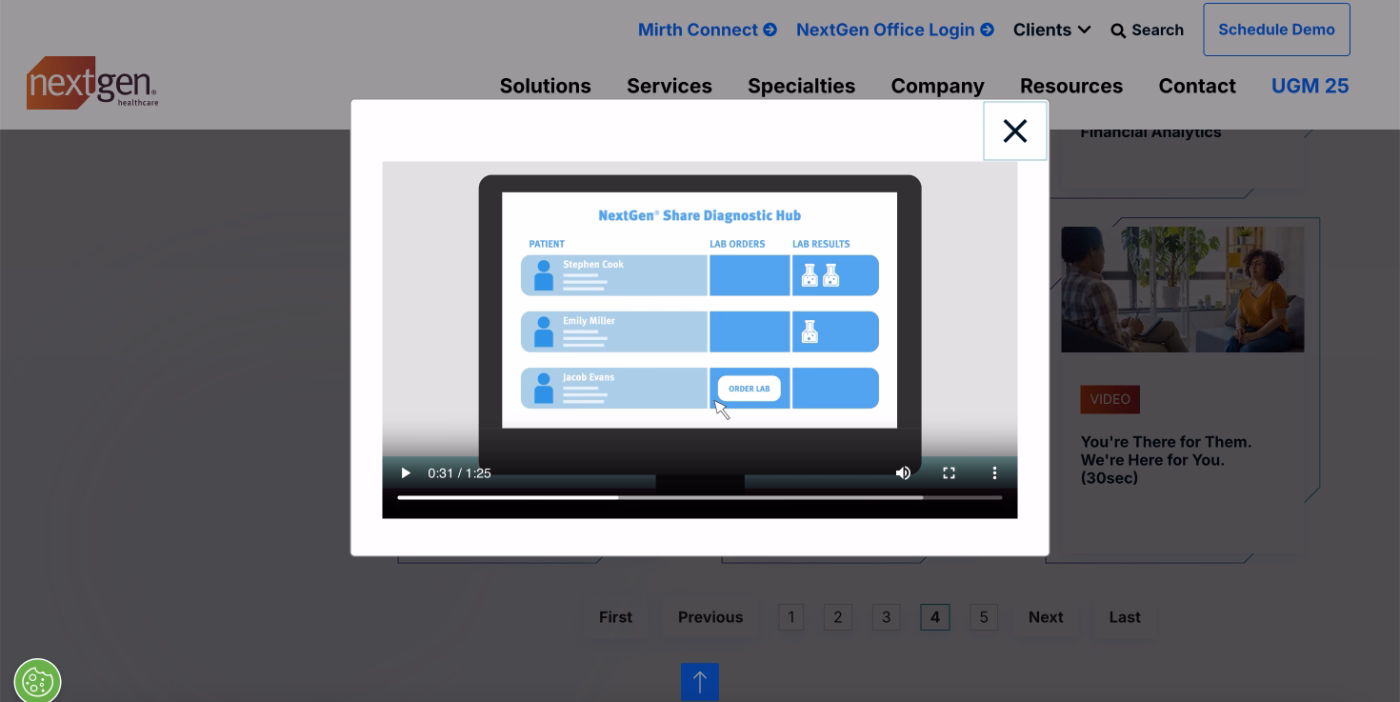Image resolution: width=1400 pixels, height=702 pixels.
Task: Expand the Solutions navigation menu
Action: coord(545,86)
